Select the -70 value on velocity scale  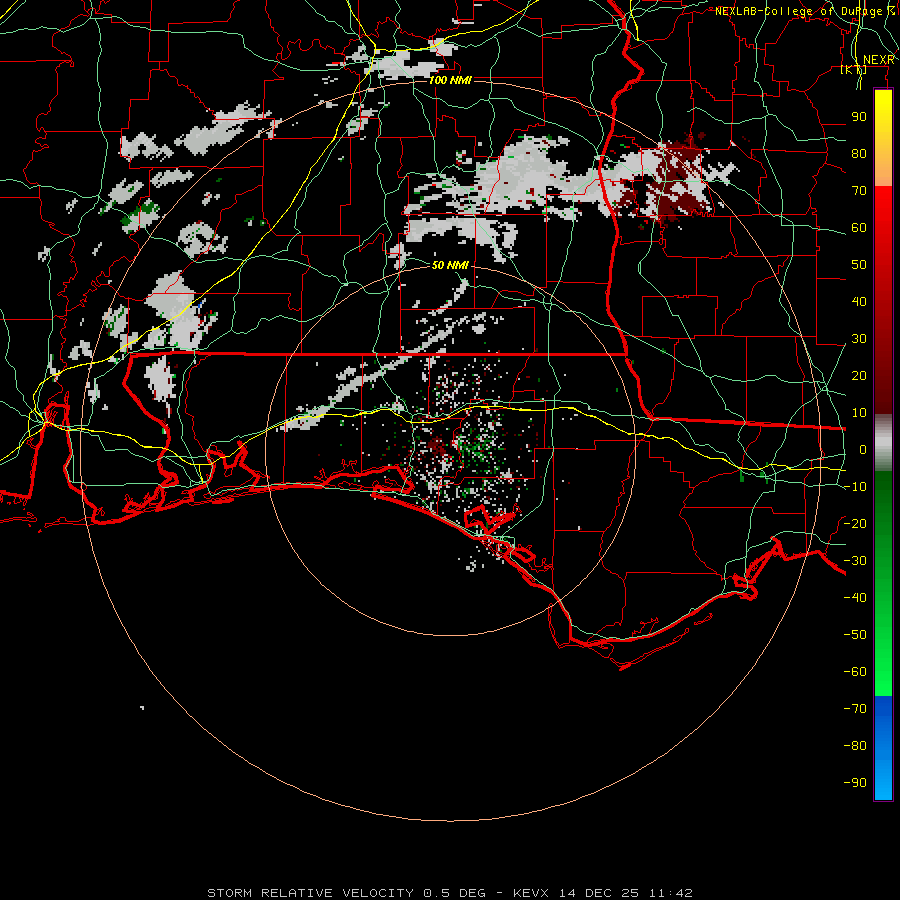click(855, 709)
